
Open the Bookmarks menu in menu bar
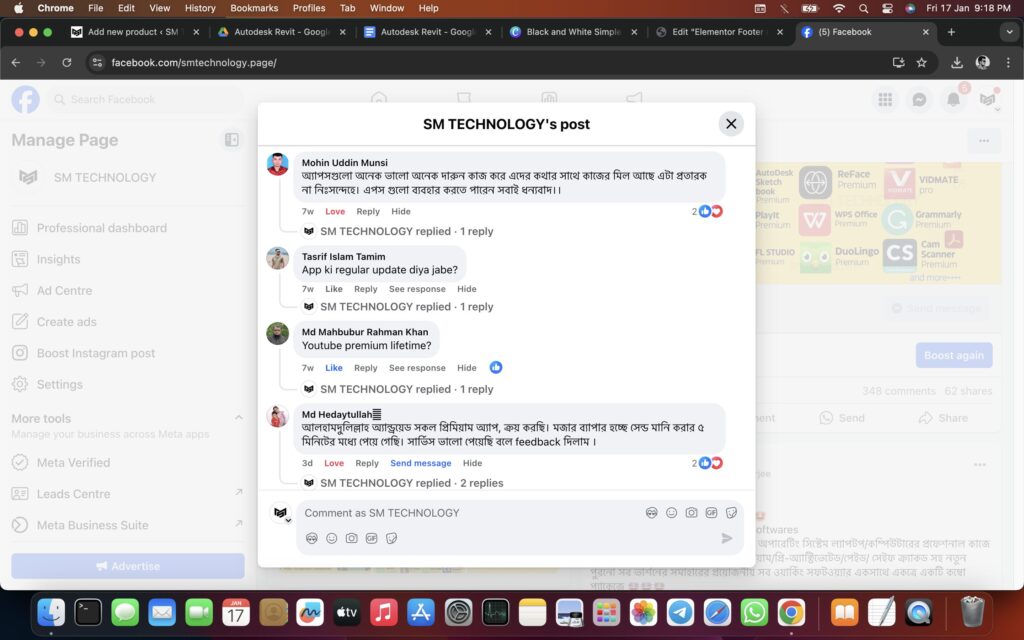254,8
